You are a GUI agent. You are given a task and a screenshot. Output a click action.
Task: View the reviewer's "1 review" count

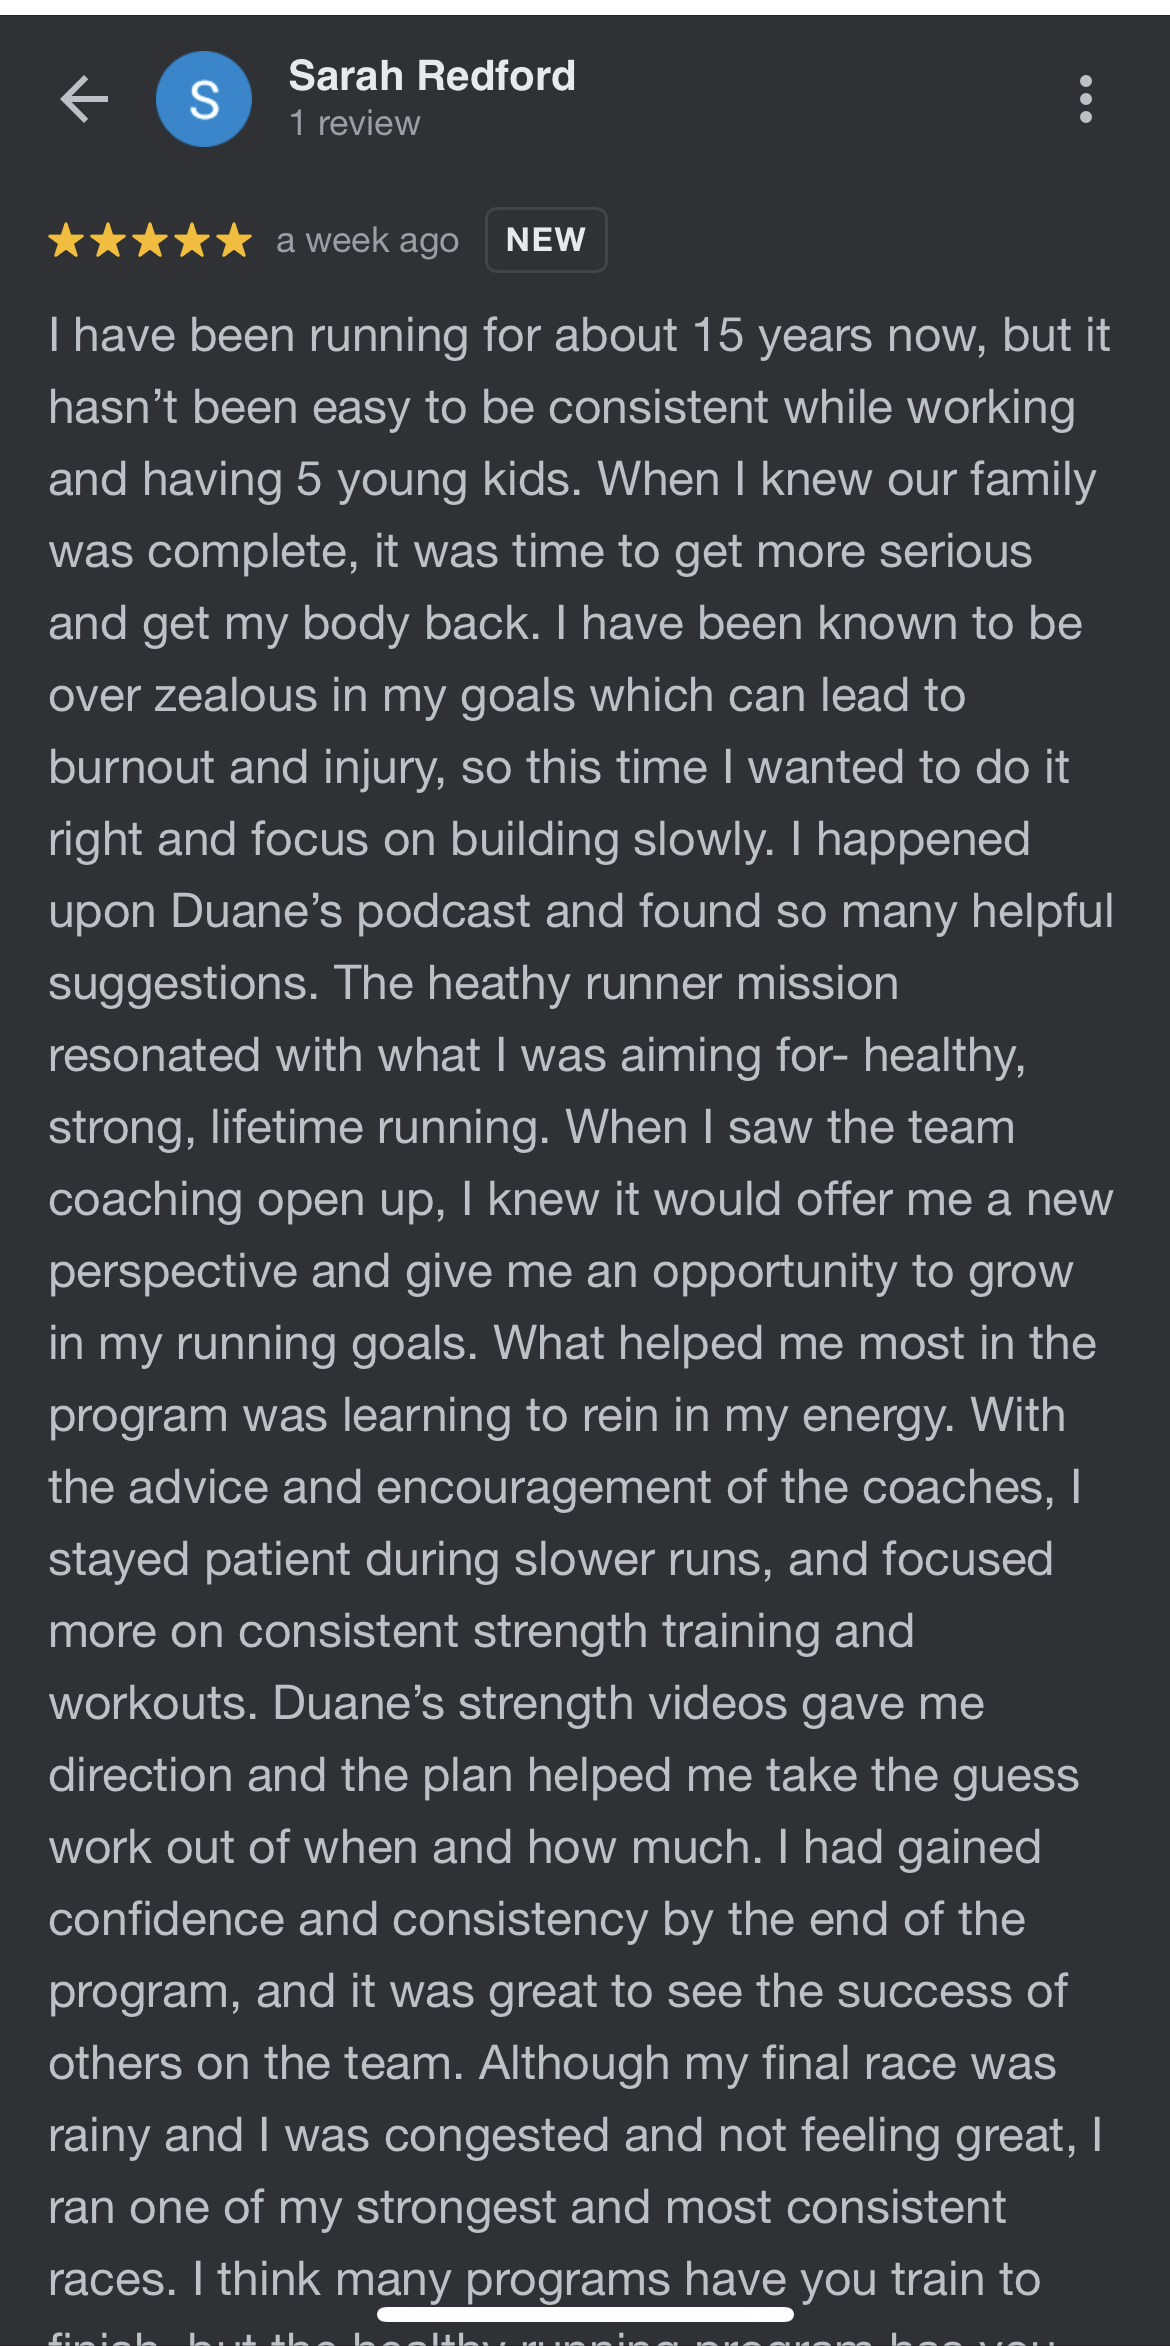355,124
